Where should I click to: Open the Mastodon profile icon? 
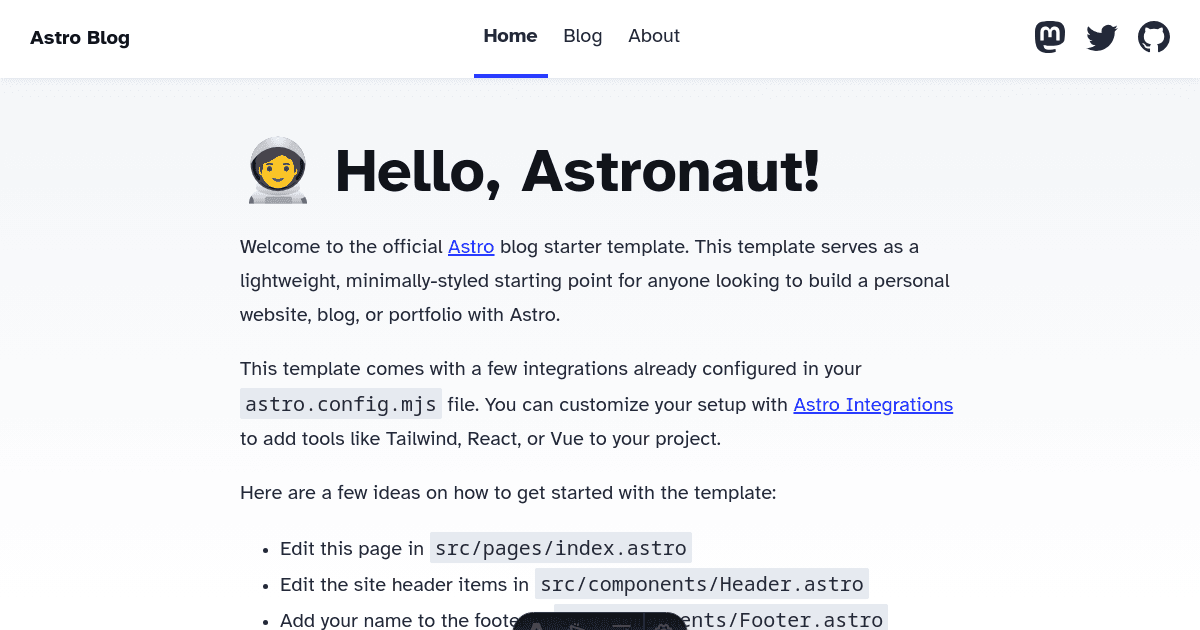pyautogui.click(x=1050, y=36)
